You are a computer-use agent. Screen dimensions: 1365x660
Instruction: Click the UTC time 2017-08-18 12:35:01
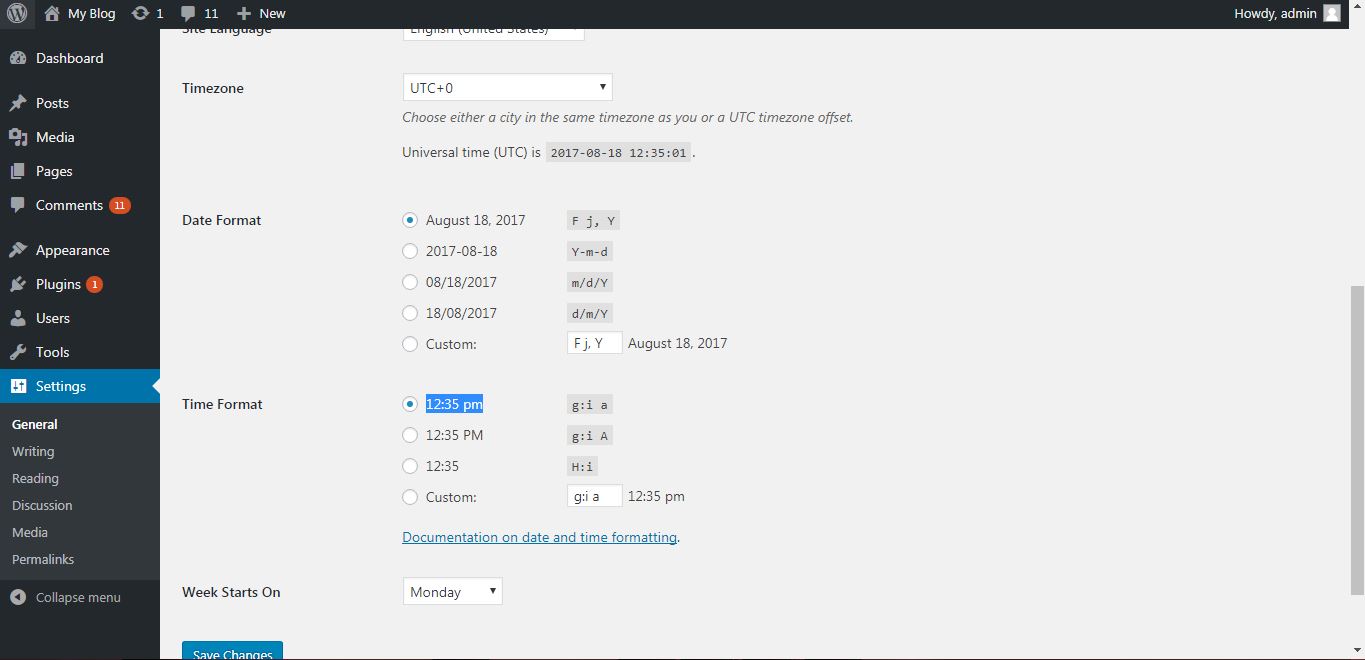pos(618,153)
